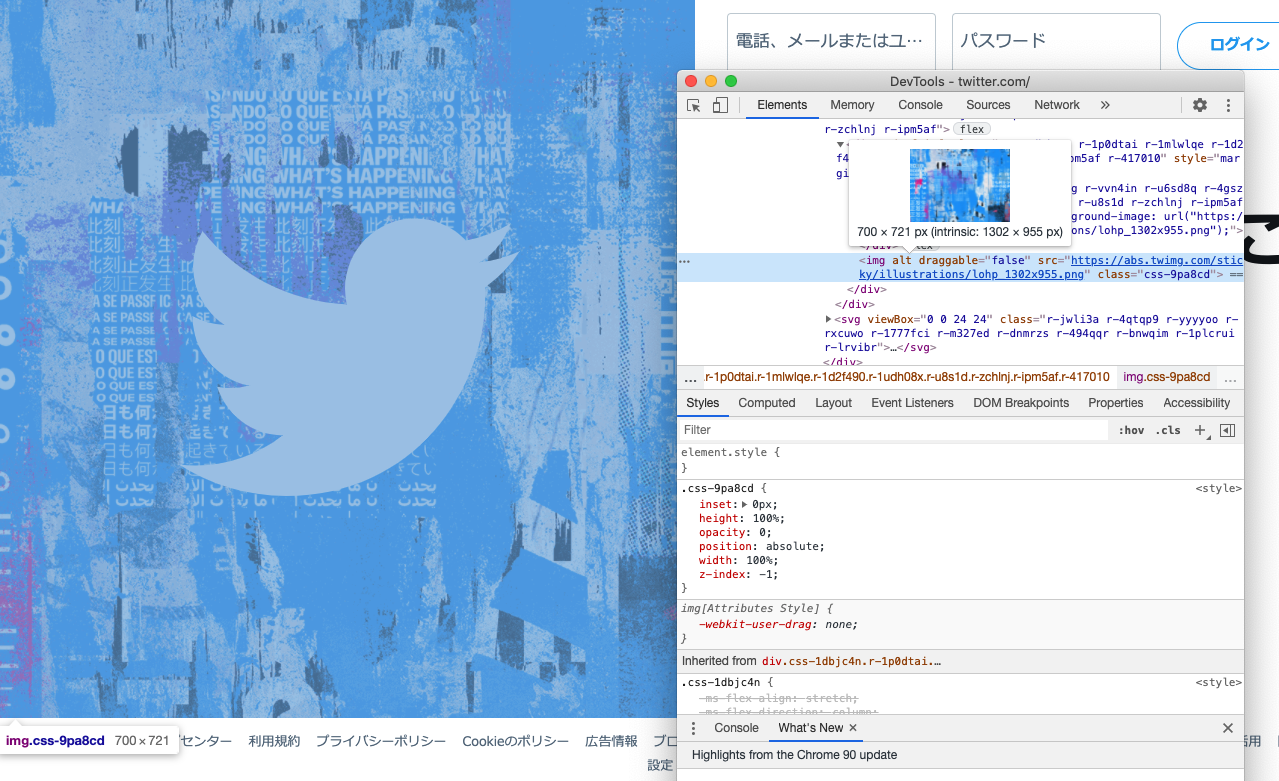Click the position value absolute

tap(794, 547)
